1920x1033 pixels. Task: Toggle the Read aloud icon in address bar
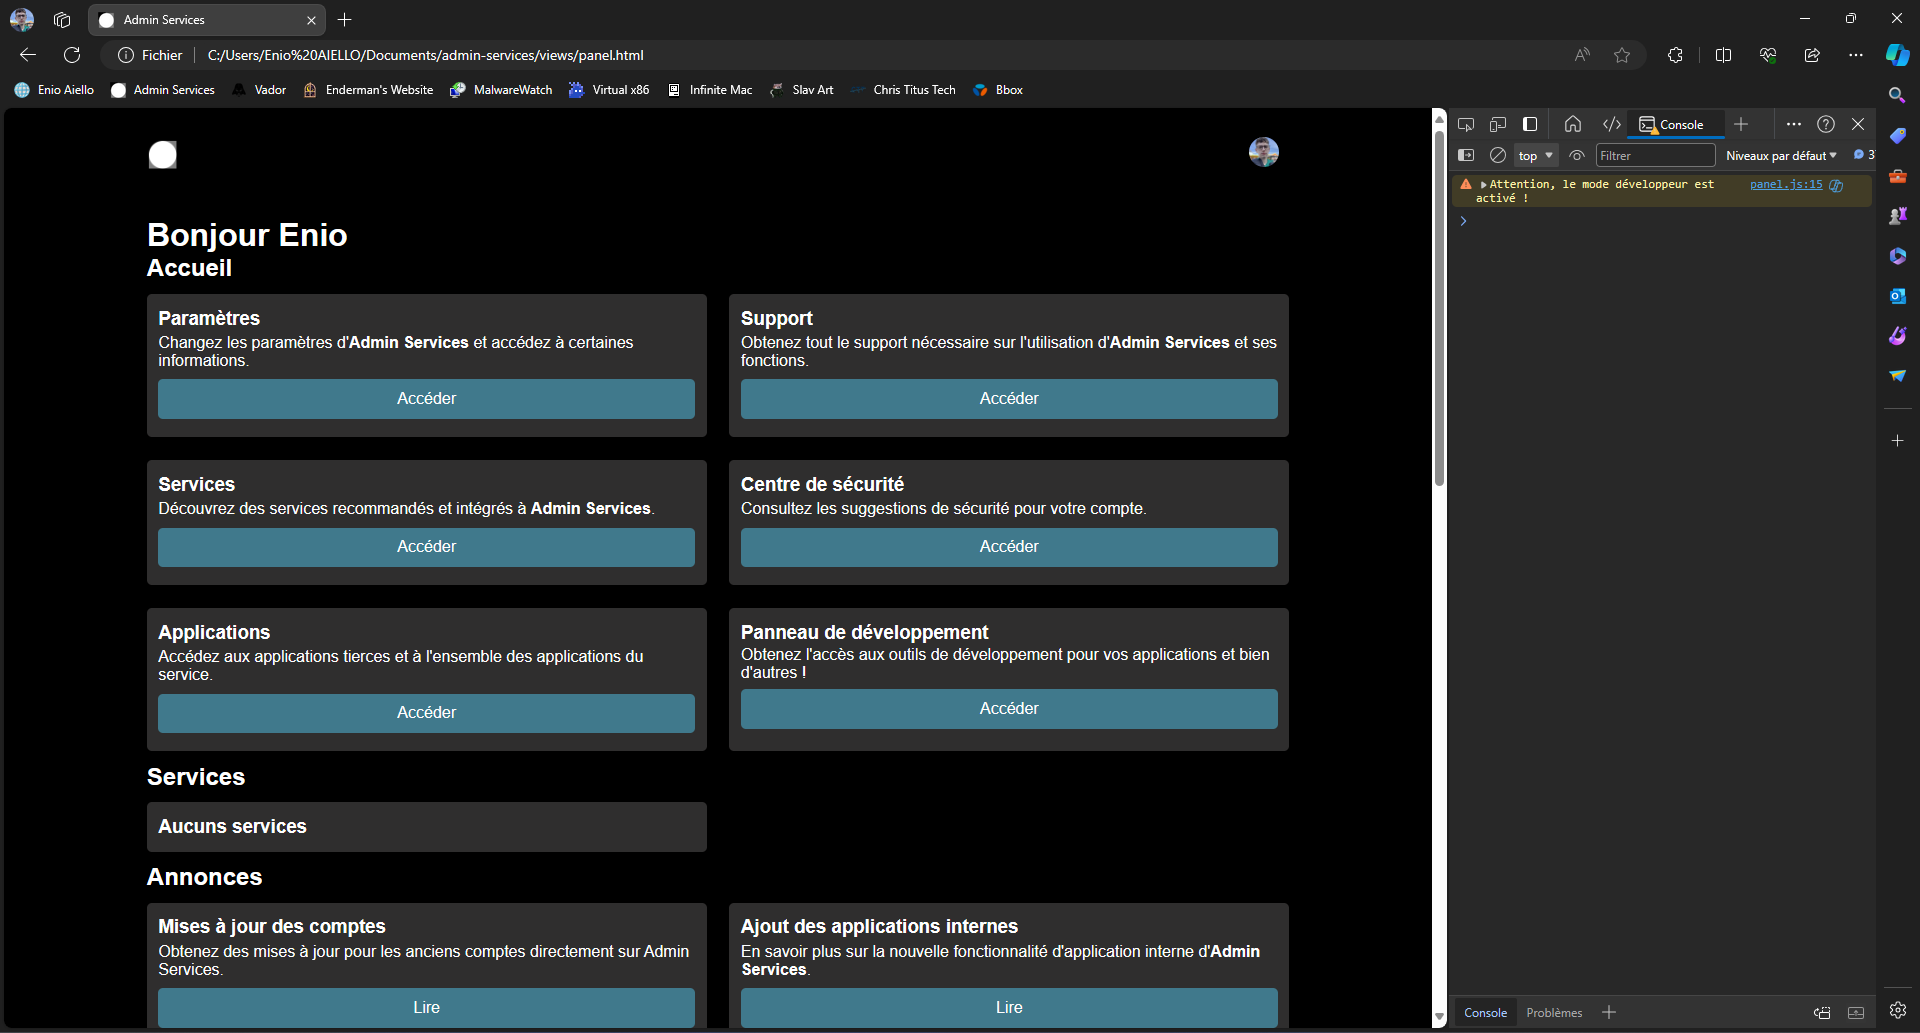[x=1582, y=55]
